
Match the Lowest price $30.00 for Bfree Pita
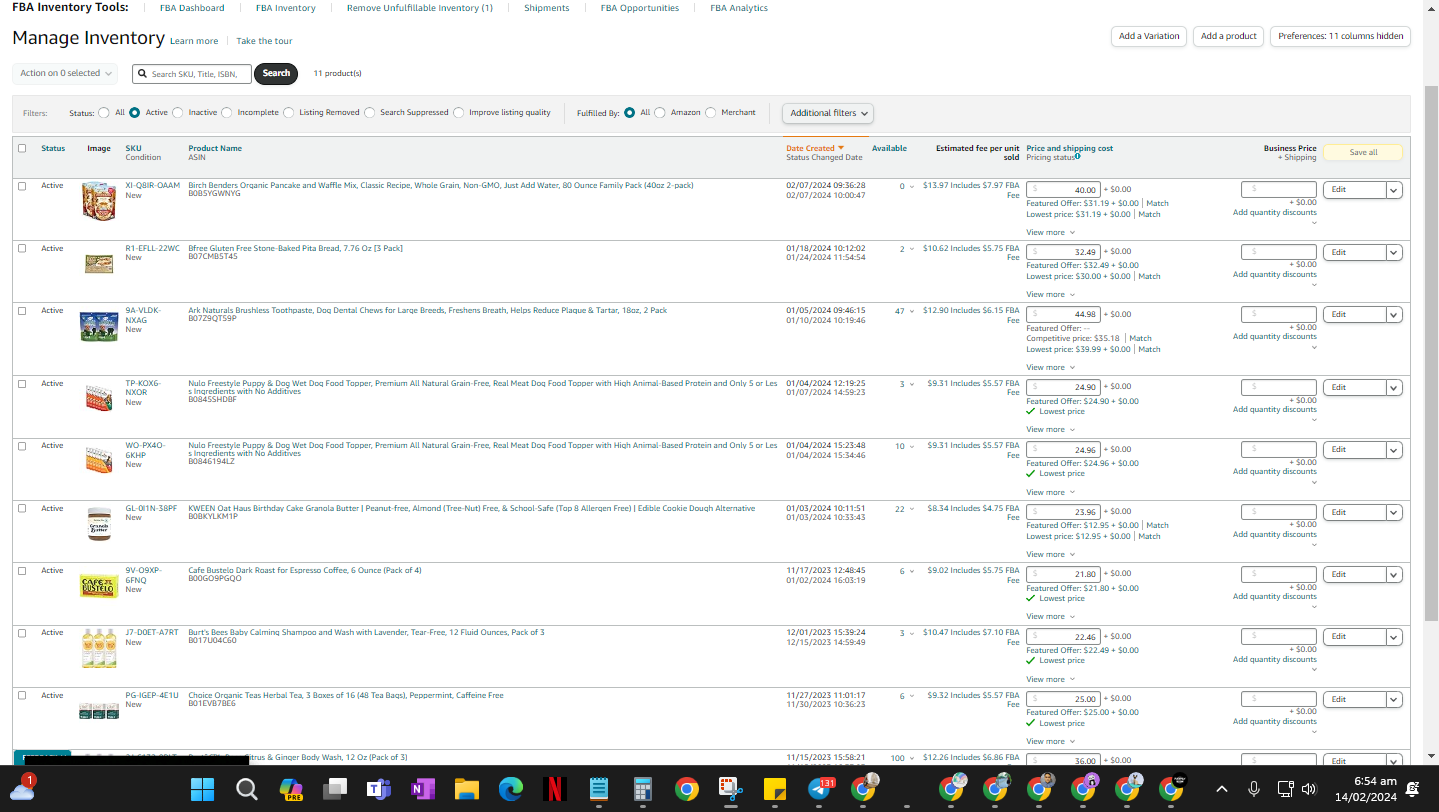pos(1149,276)
